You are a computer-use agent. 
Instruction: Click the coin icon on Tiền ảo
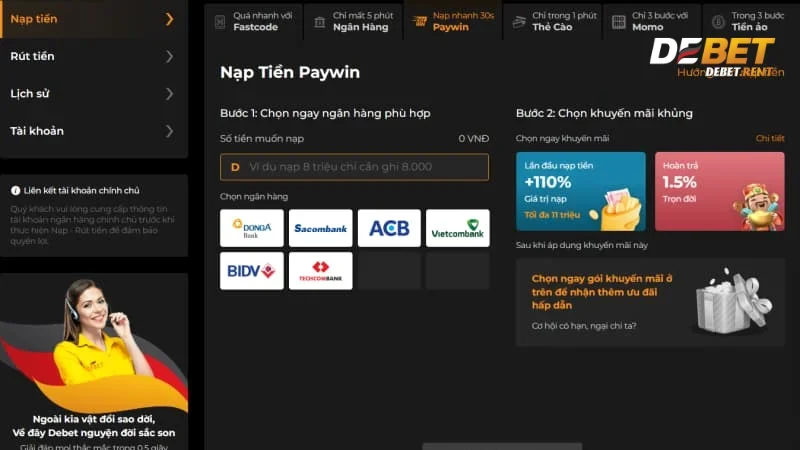pos(718,22)
